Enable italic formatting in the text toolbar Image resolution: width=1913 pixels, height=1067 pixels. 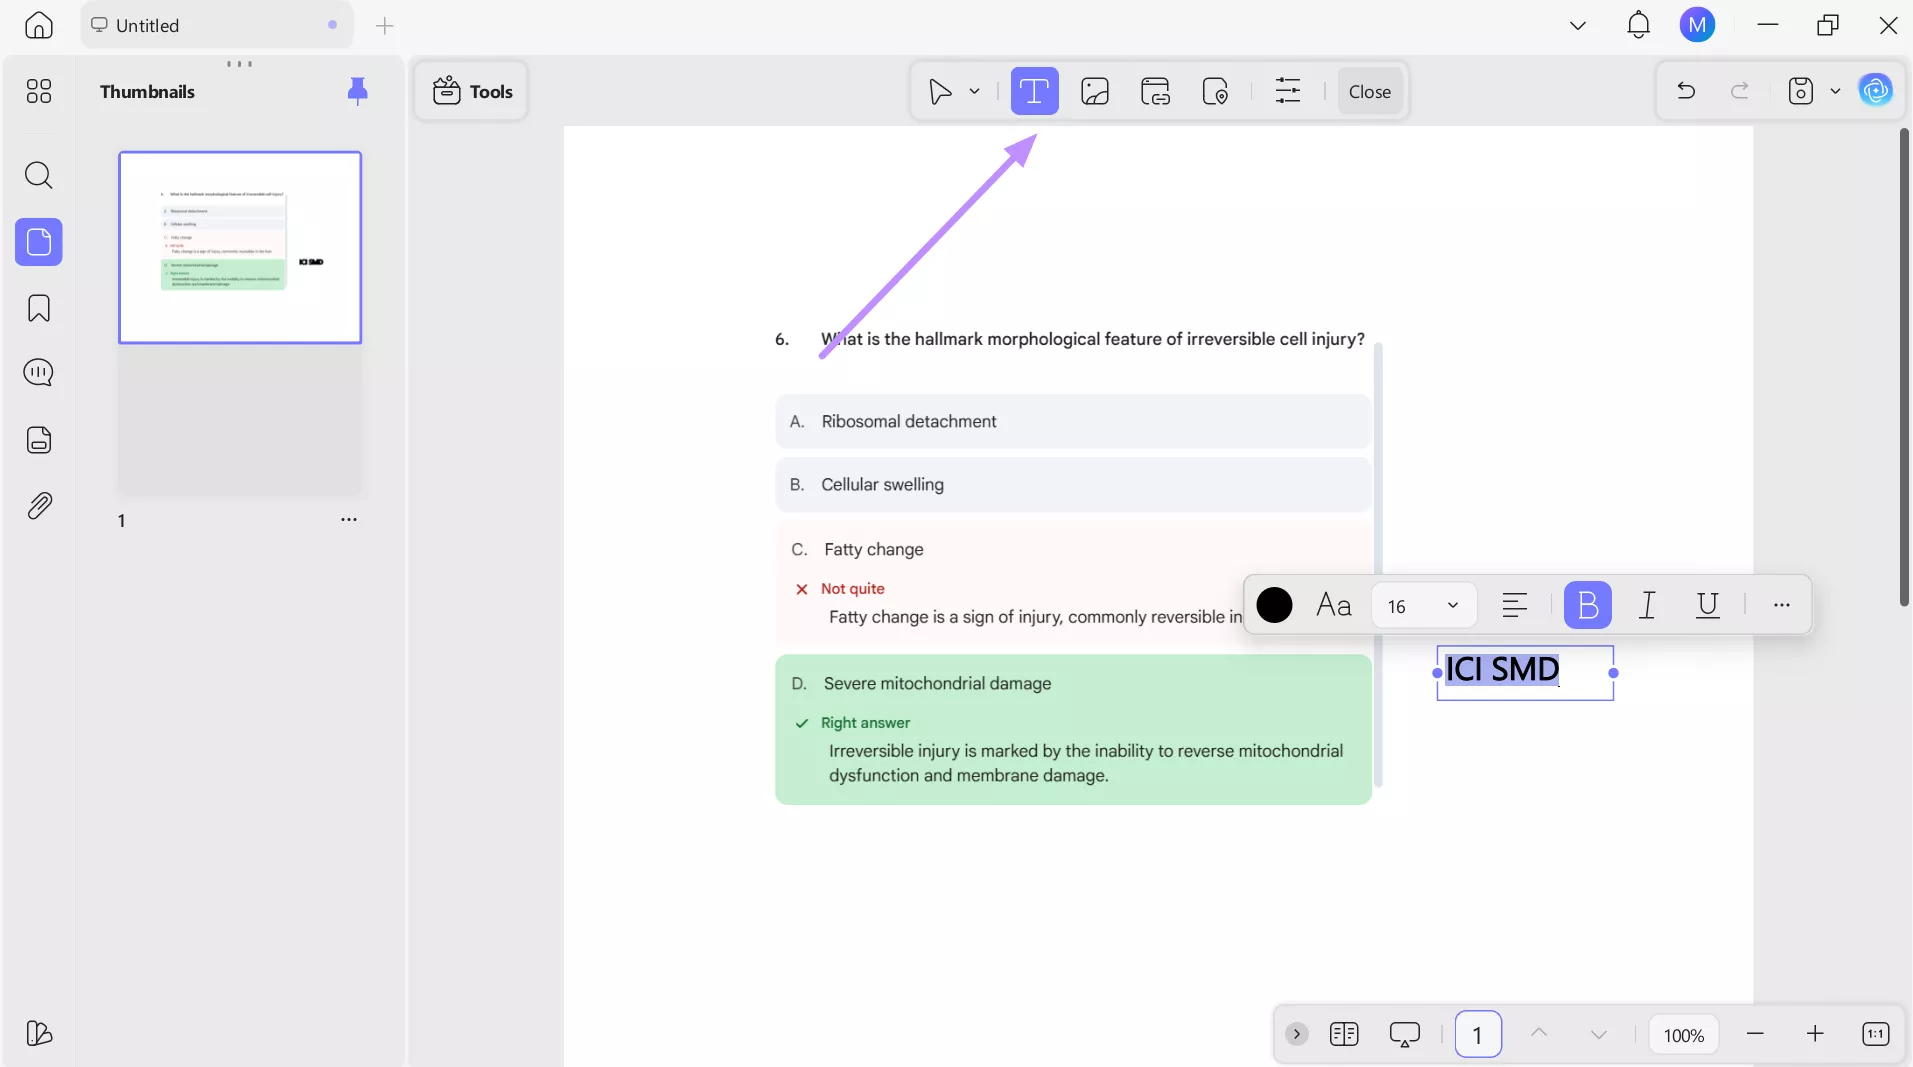(1647, 605)
